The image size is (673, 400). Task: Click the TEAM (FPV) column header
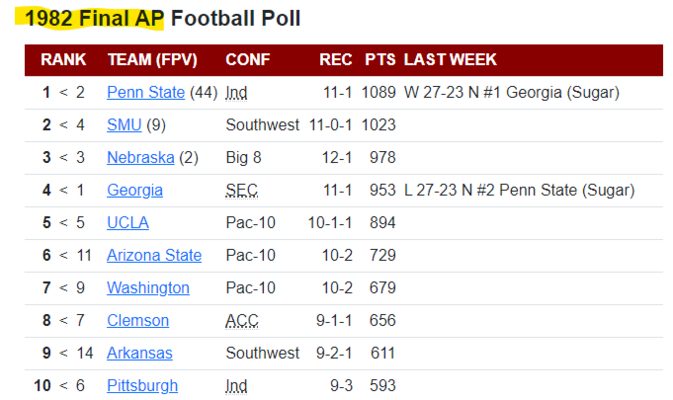point(152,60)
